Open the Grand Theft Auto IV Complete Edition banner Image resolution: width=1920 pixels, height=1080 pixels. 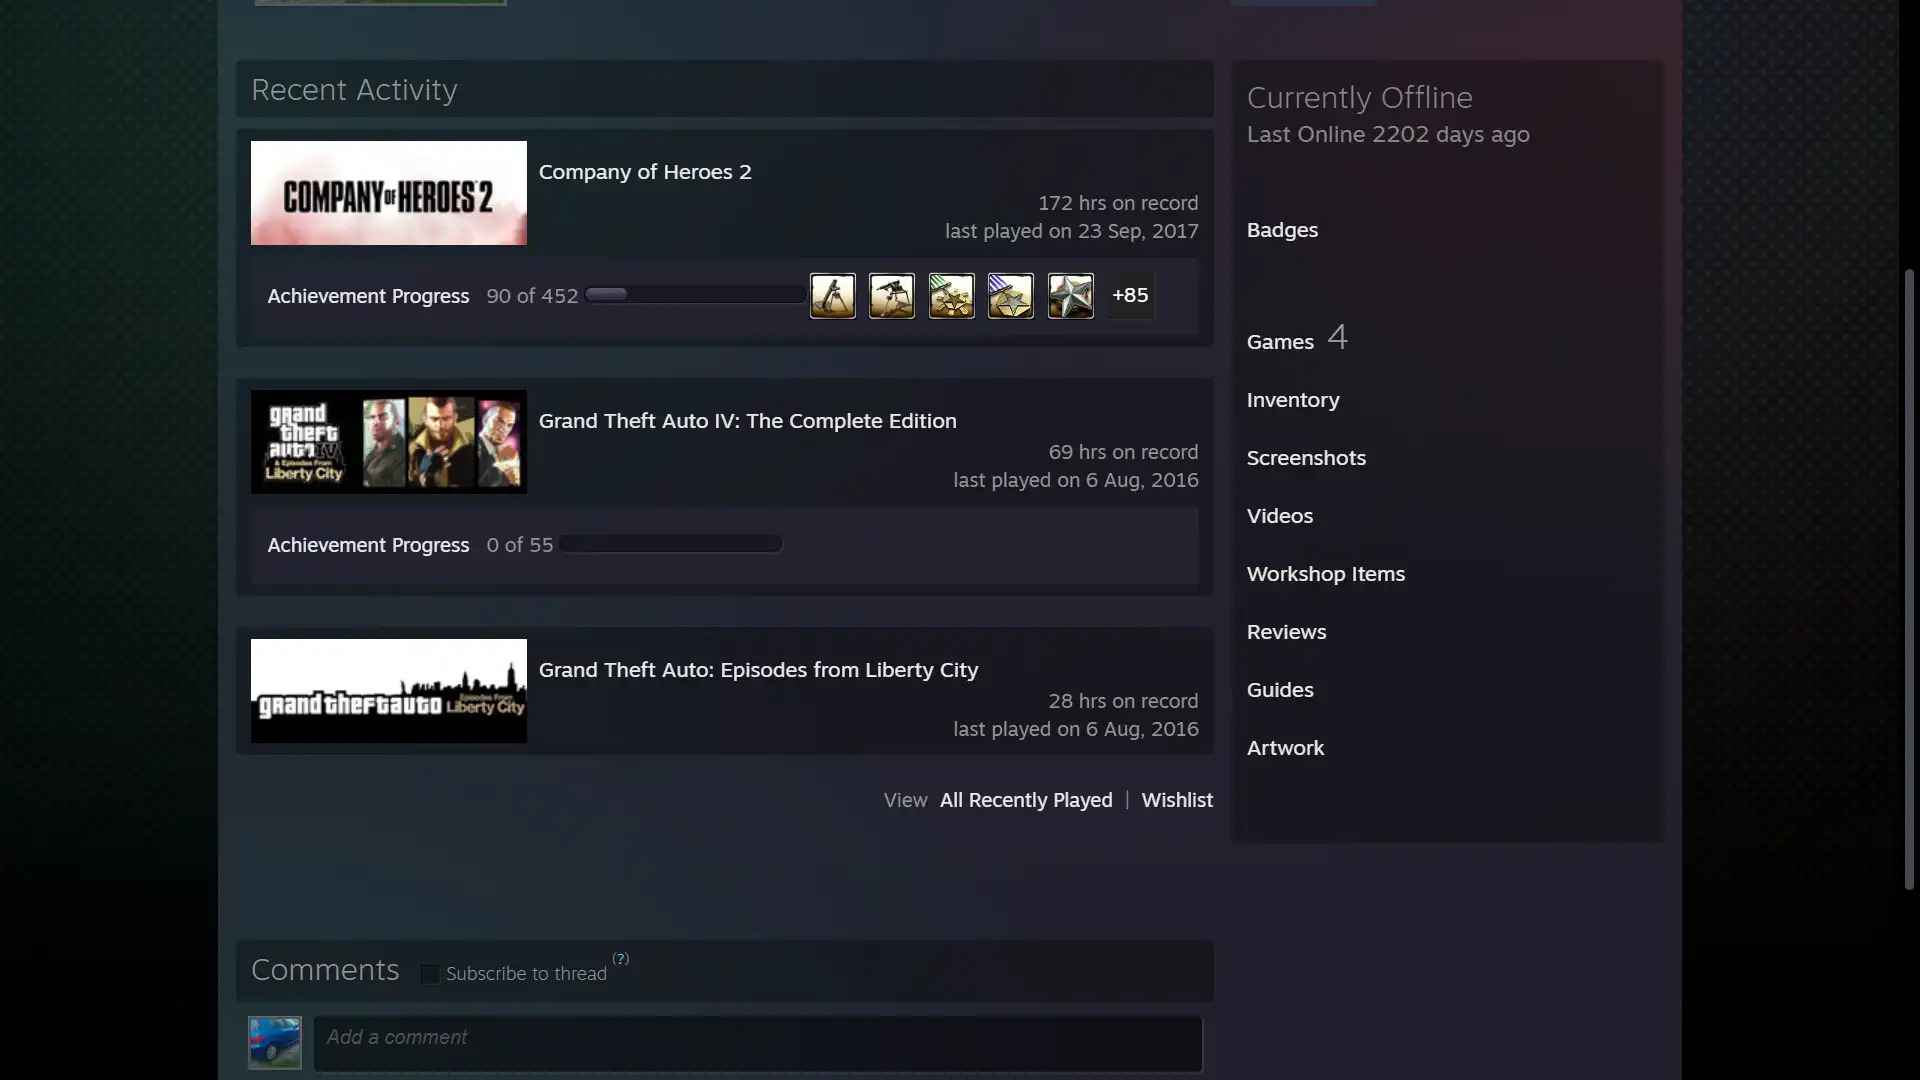[x=389, y=442]
